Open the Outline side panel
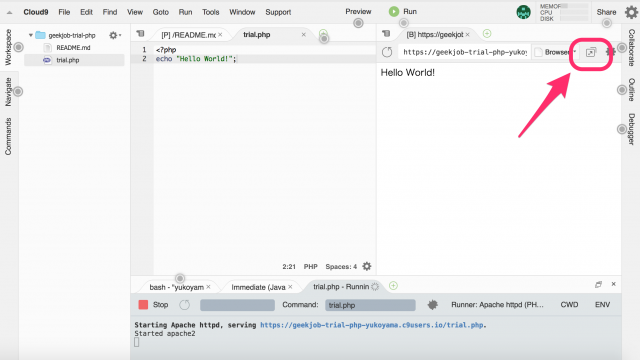640x360 pixels. point(631,89)
